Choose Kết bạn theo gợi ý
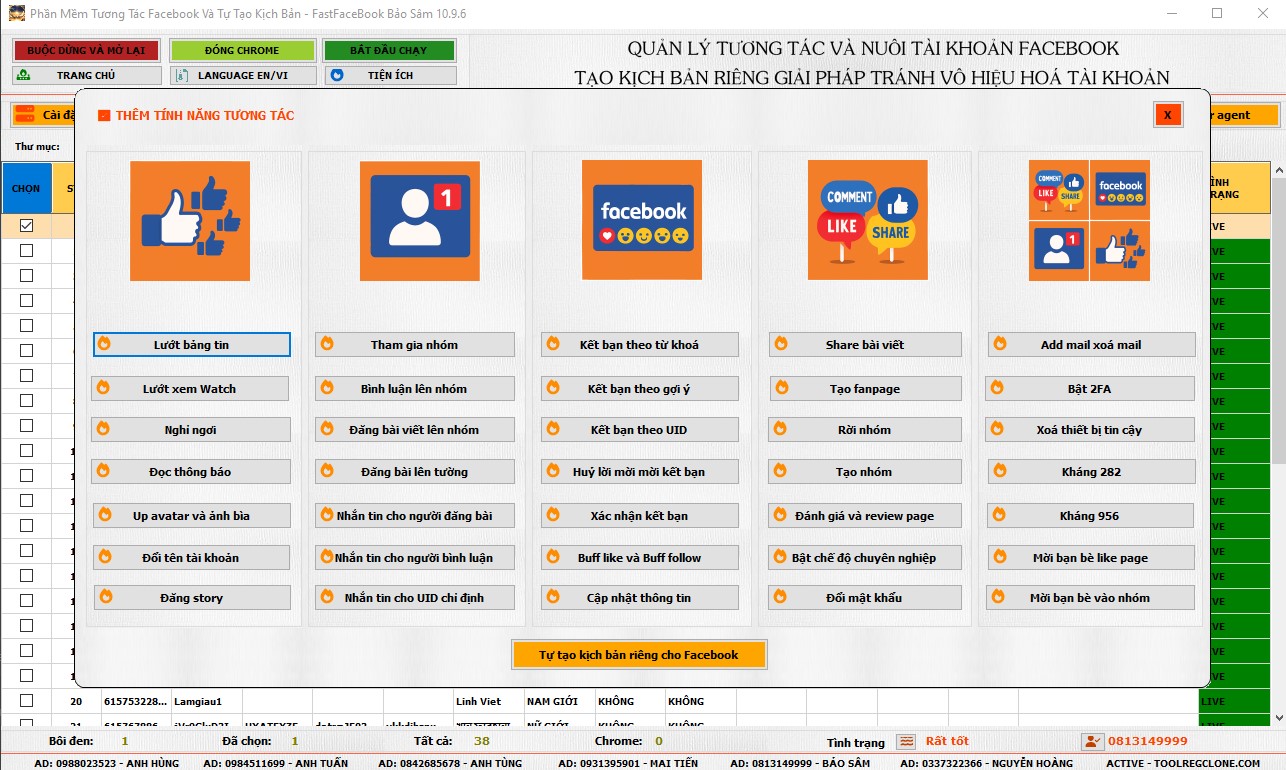1286x770 pixels. (640, 389)
